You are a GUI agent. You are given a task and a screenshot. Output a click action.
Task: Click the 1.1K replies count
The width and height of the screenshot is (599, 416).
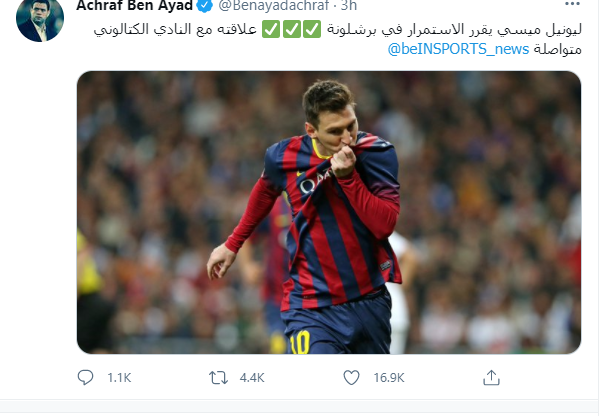point(119,378)
